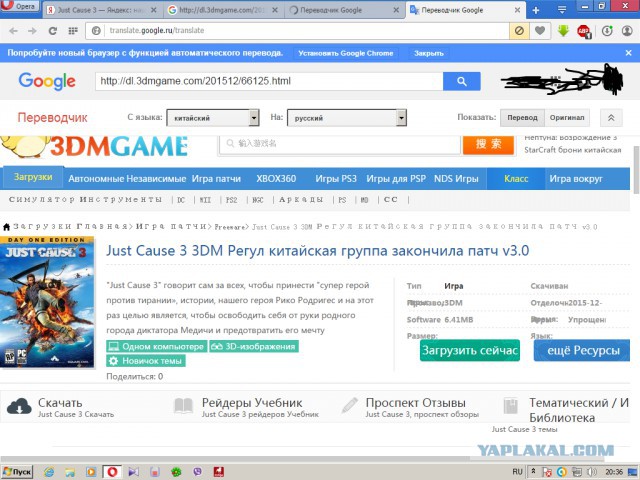Open the Автономные Независимые nav item

(127, 179)
